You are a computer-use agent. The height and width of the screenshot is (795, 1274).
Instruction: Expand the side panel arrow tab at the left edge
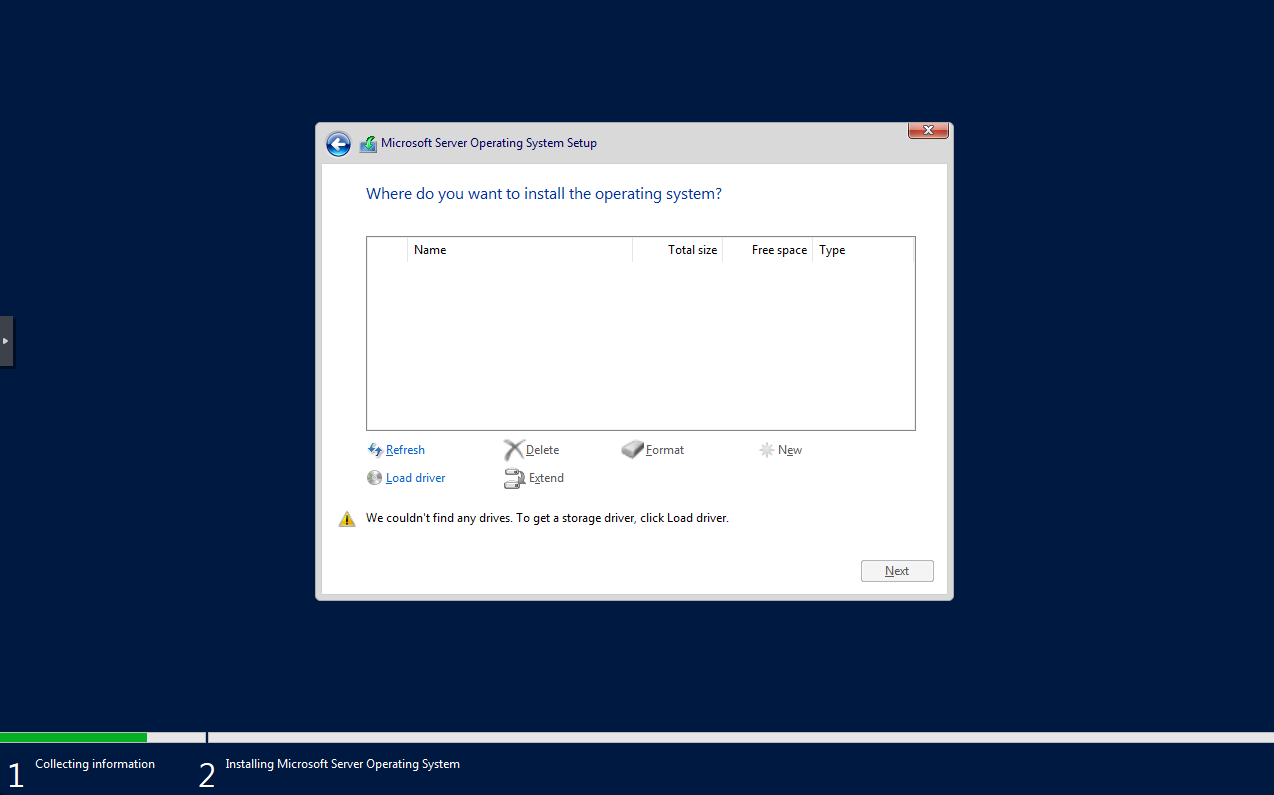point(6,341)
